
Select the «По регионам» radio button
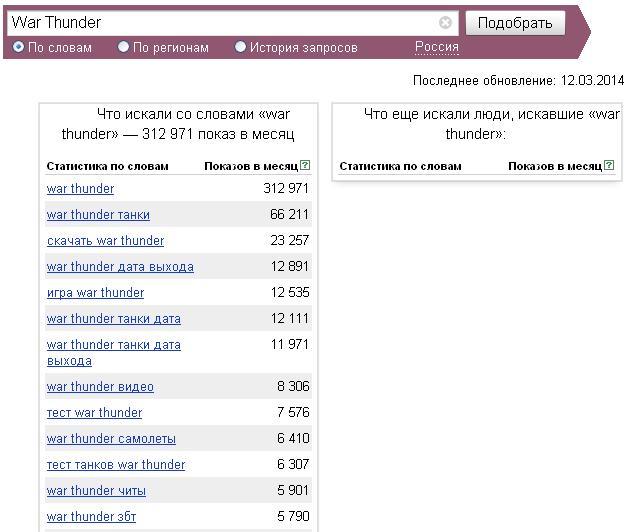124,47
